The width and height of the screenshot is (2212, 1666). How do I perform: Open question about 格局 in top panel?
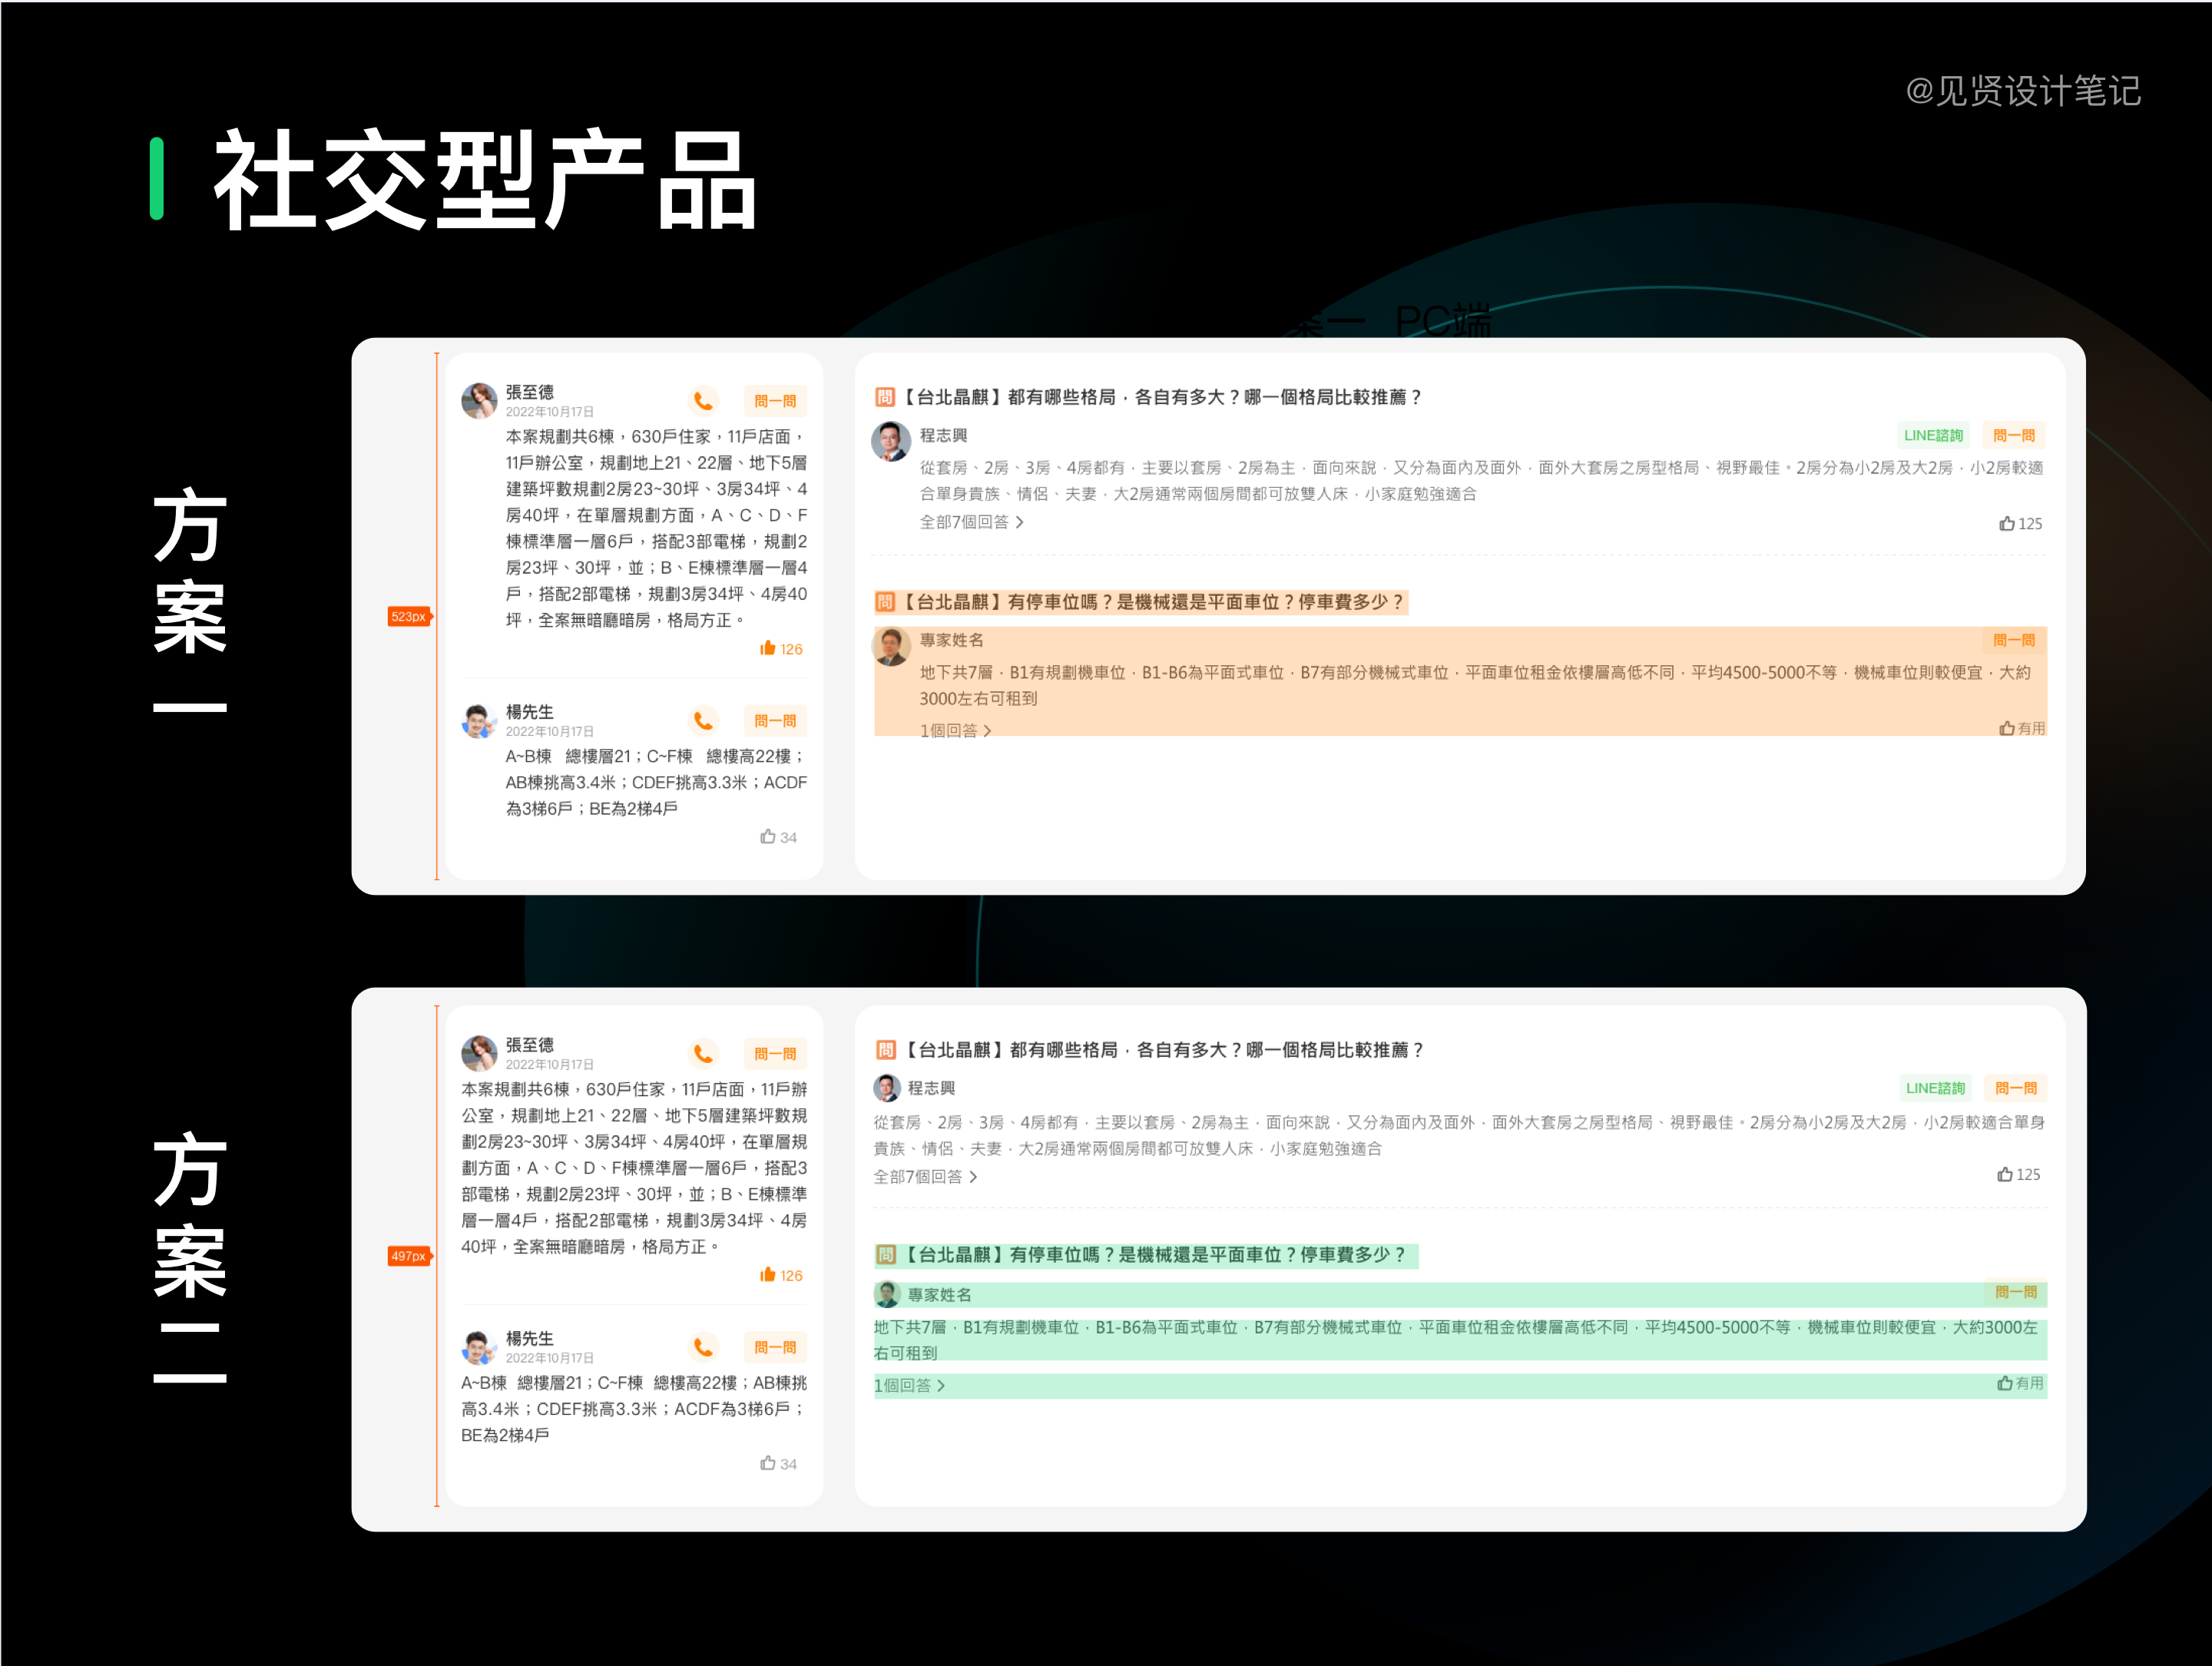tap(1160, 397)
